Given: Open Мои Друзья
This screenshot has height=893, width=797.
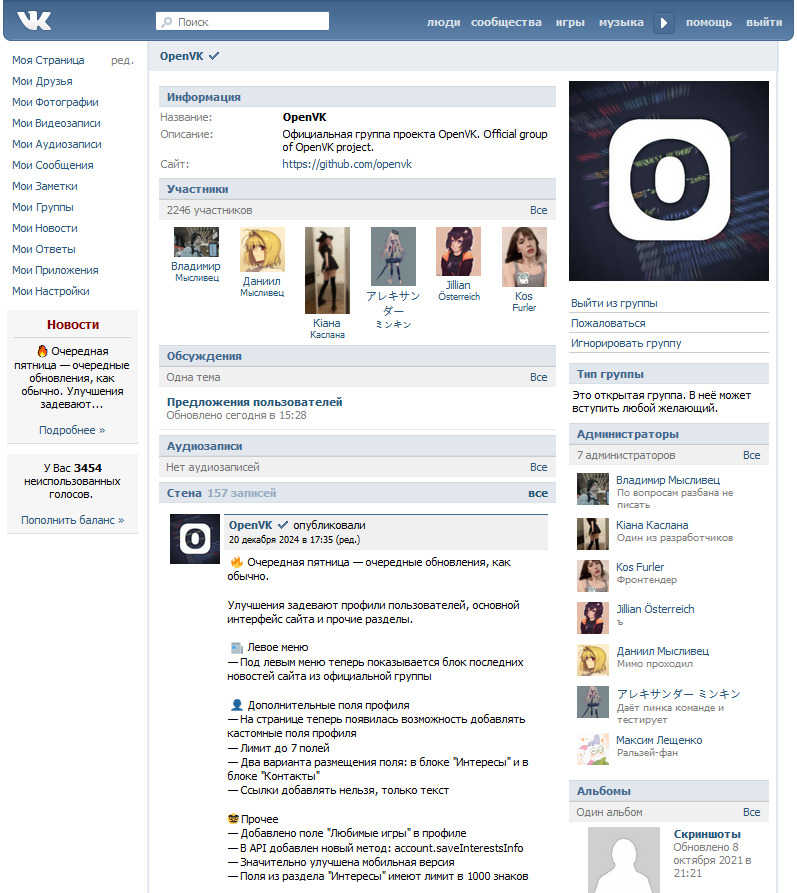Looking at the screenshot, I should [42, 81].
